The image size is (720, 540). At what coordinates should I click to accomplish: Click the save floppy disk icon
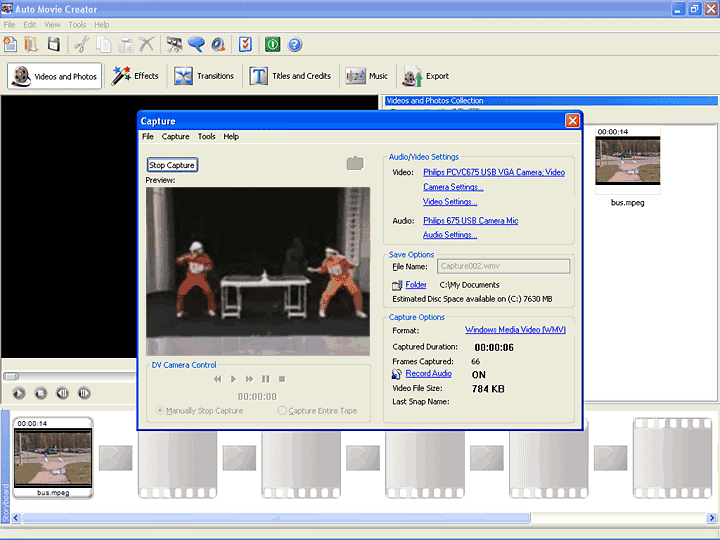pos(53,44)
